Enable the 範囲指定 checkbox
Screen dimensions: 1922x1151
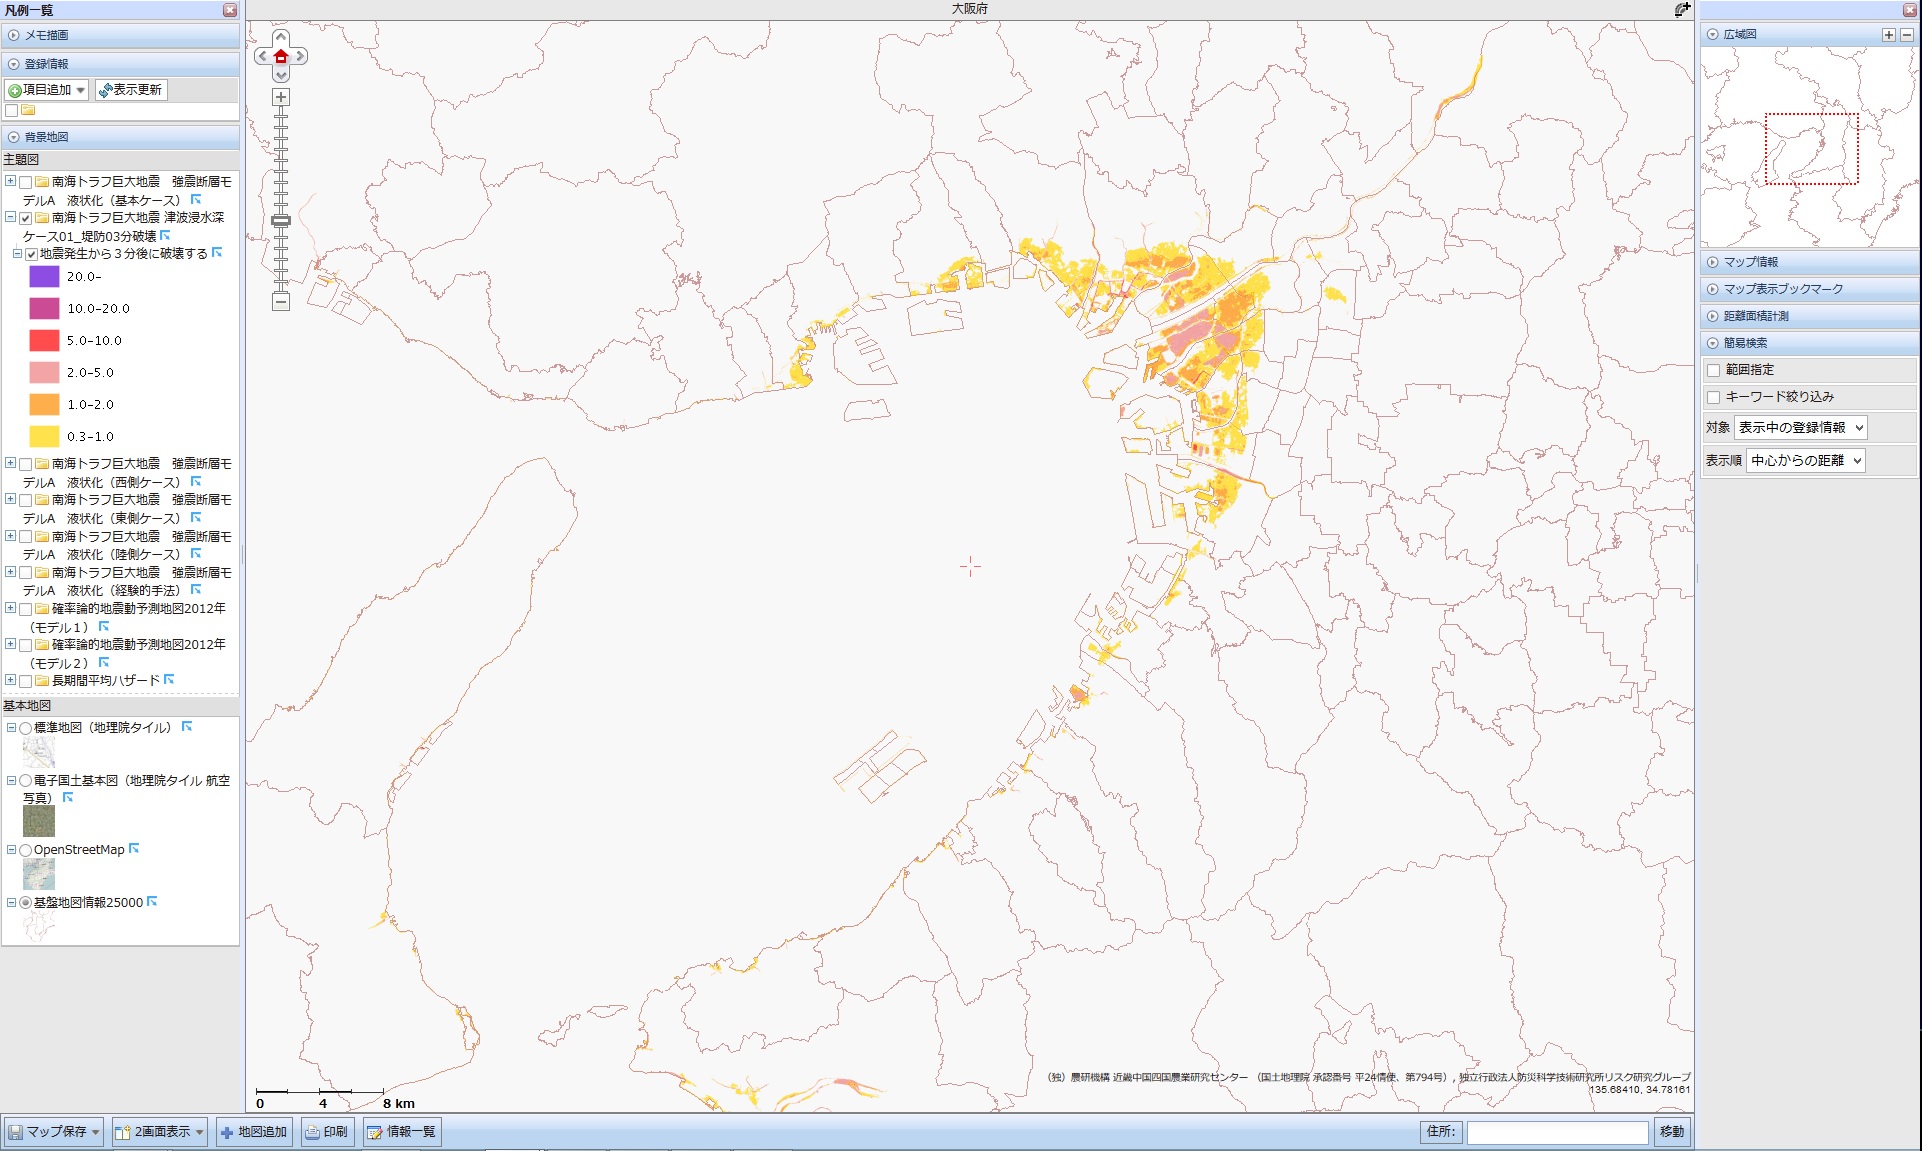pos(1714,370)
